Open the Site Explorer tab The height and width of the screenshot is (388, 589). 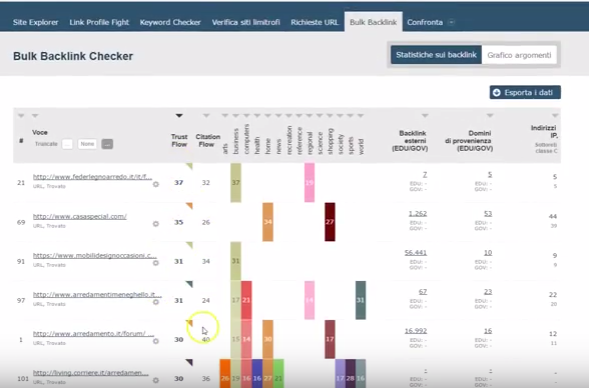coord(36,22)
